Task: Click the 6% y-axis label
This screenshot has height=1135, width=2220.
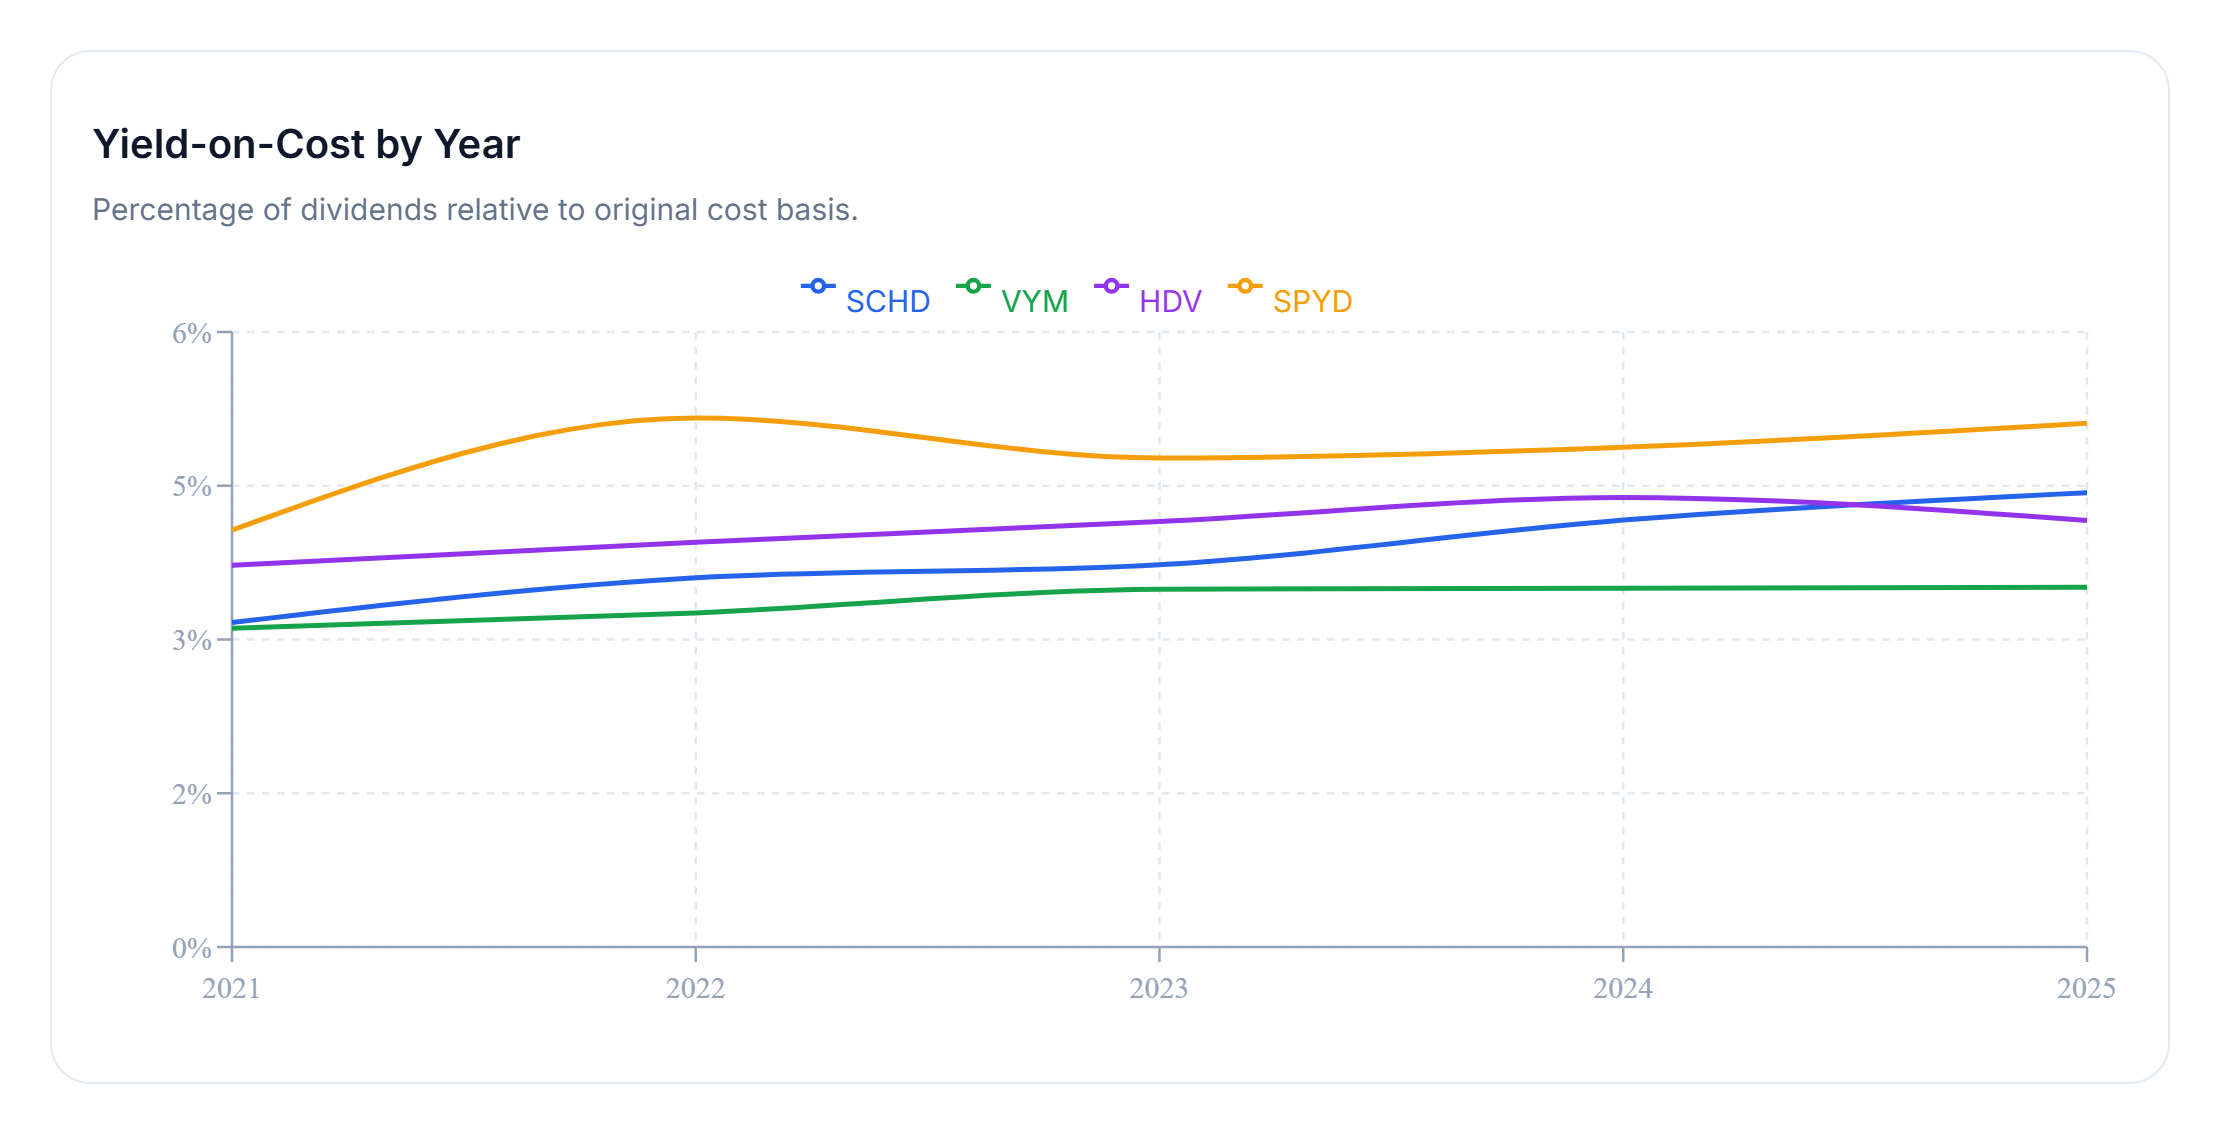Action: (x=191, y=333)
